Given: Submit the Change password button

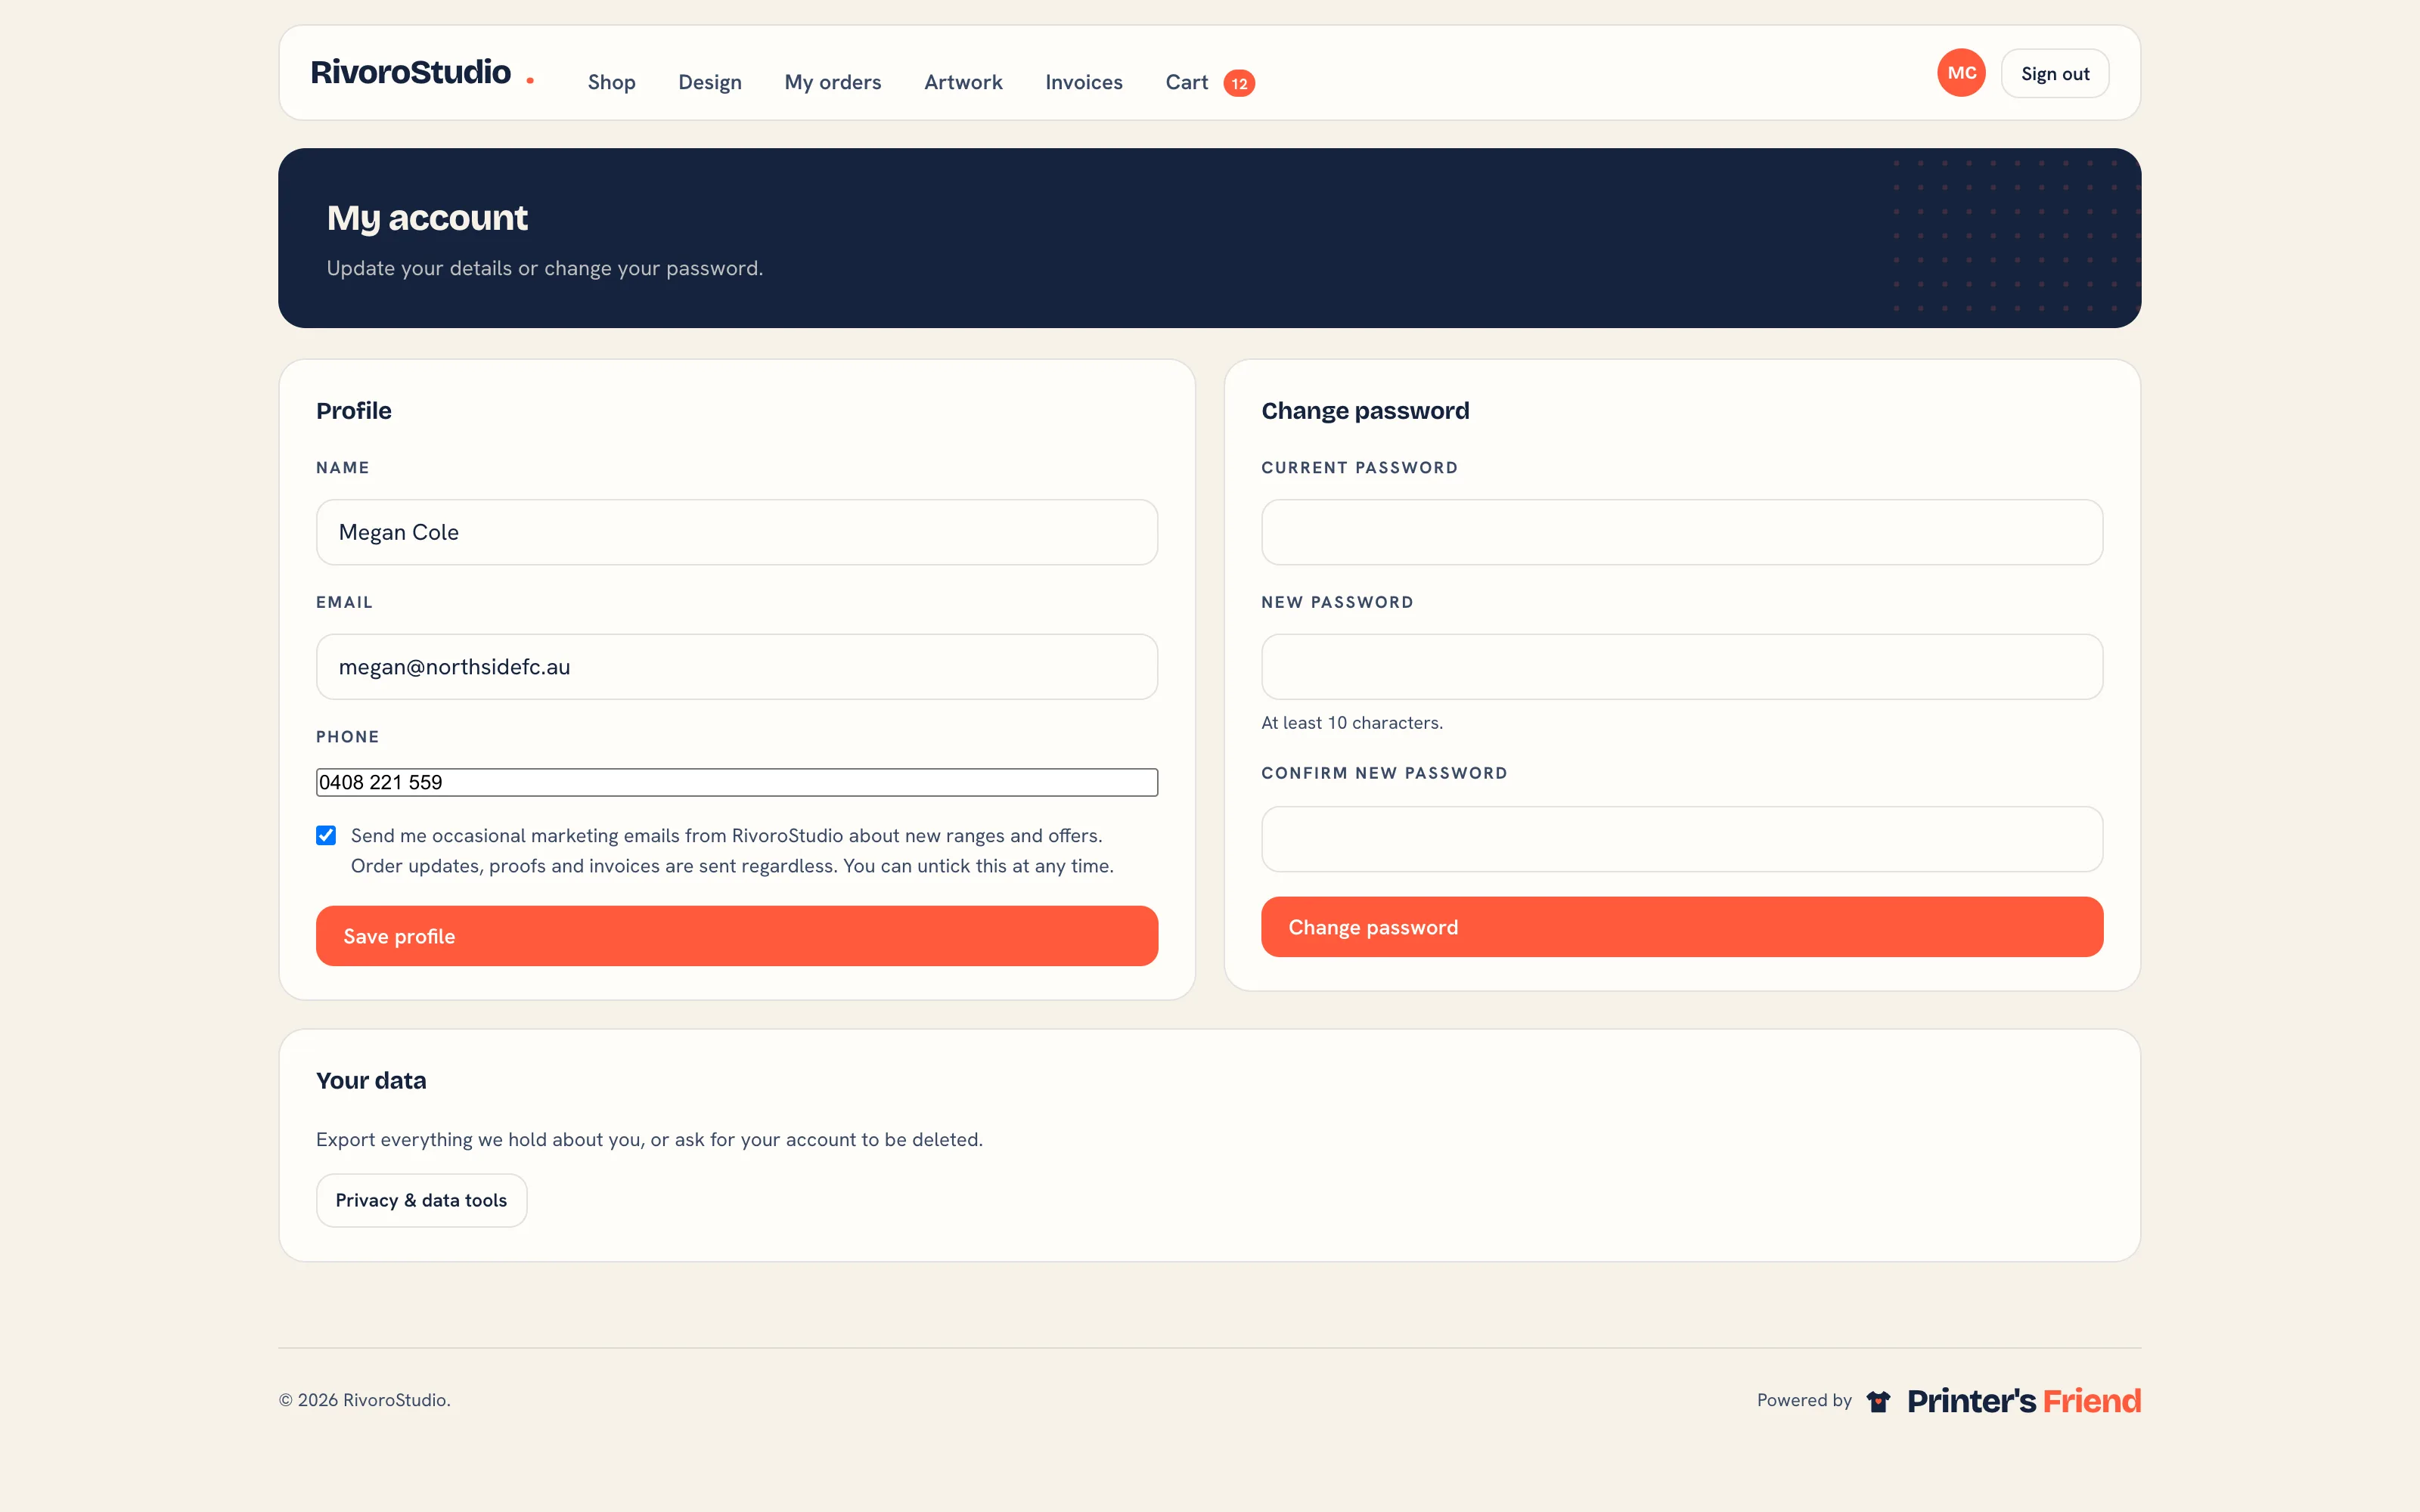Looking at the screenshot, I should [1682, 927].
